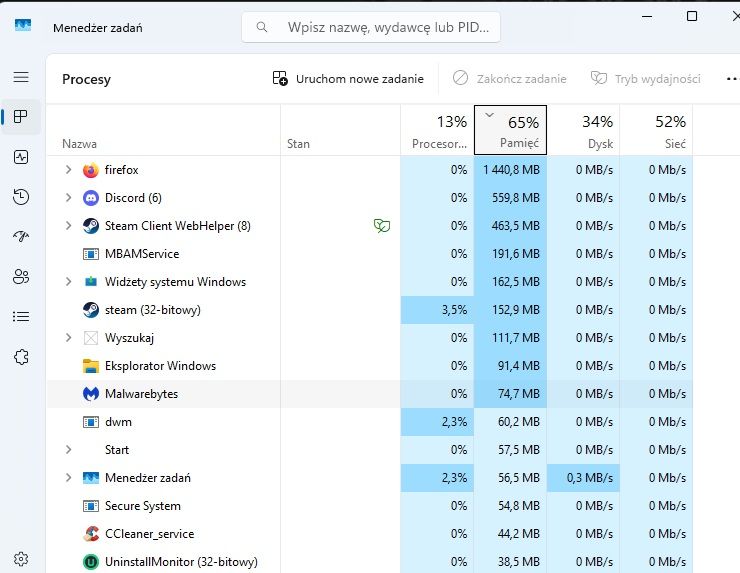Click the Task Manager app icon in title bar
This screenshot has width=740, height=573.
point(23,25)
